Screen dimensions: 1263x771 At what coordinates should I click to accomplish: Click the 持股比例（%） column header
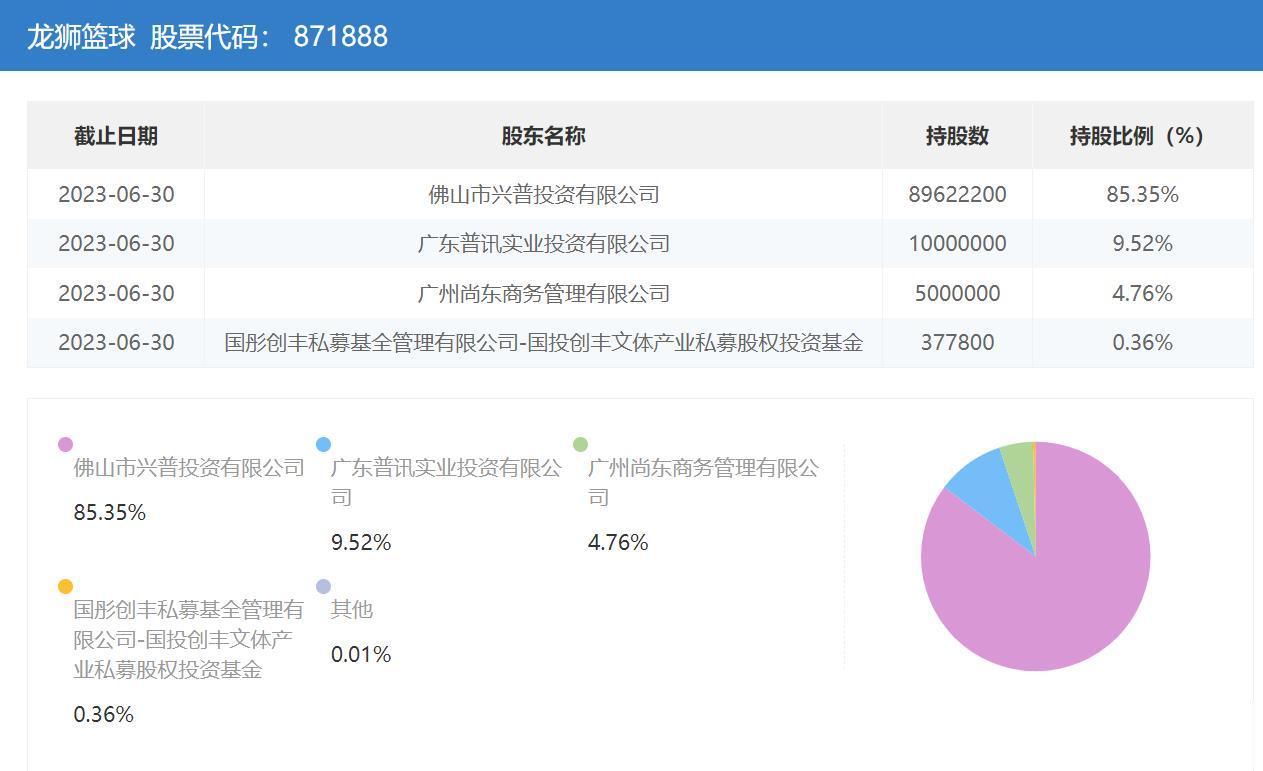click(x=1142, y=136)
